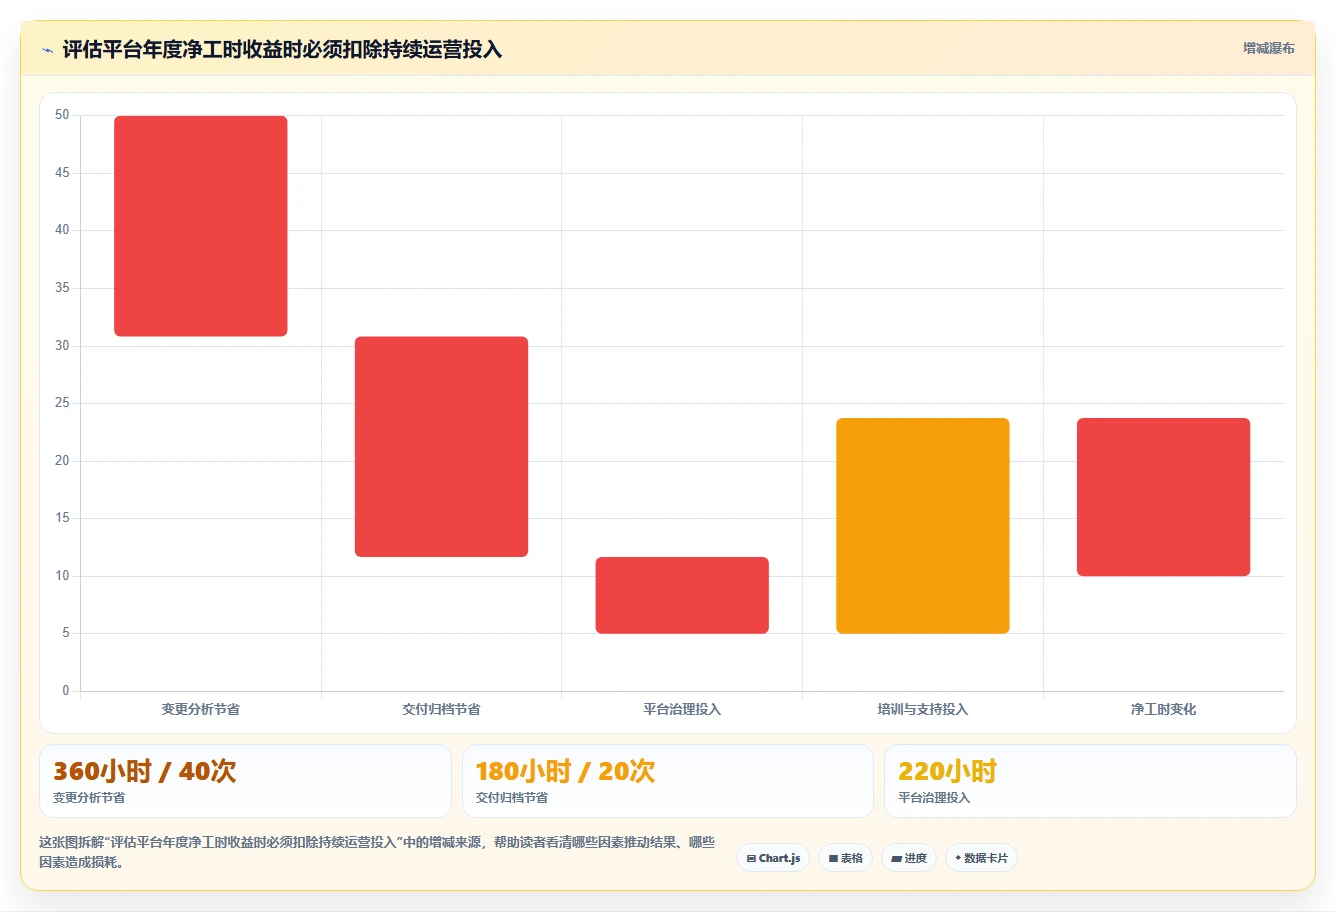Select the 平台治理投入 red bar
Image resolution: width=1336 pixels, height=912 pixels.
(x=682, y=595)
